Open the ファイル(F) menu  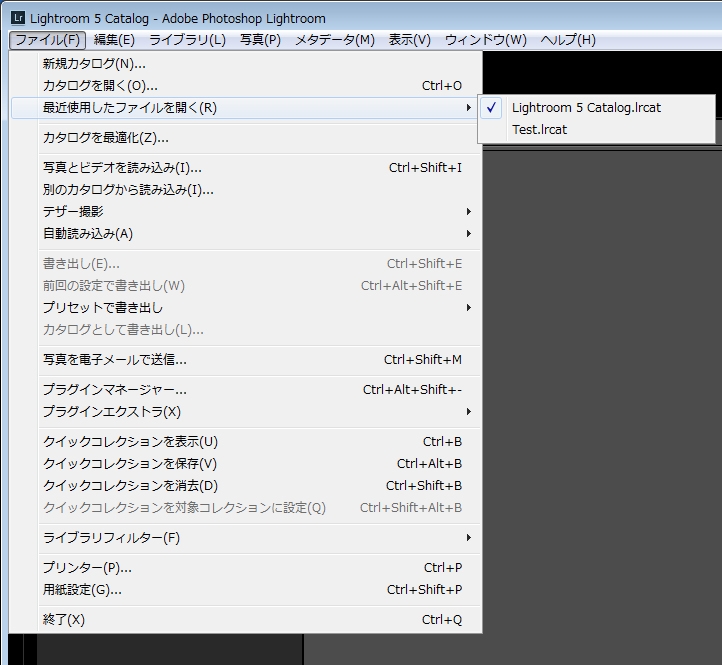click(x=47, y=40)
